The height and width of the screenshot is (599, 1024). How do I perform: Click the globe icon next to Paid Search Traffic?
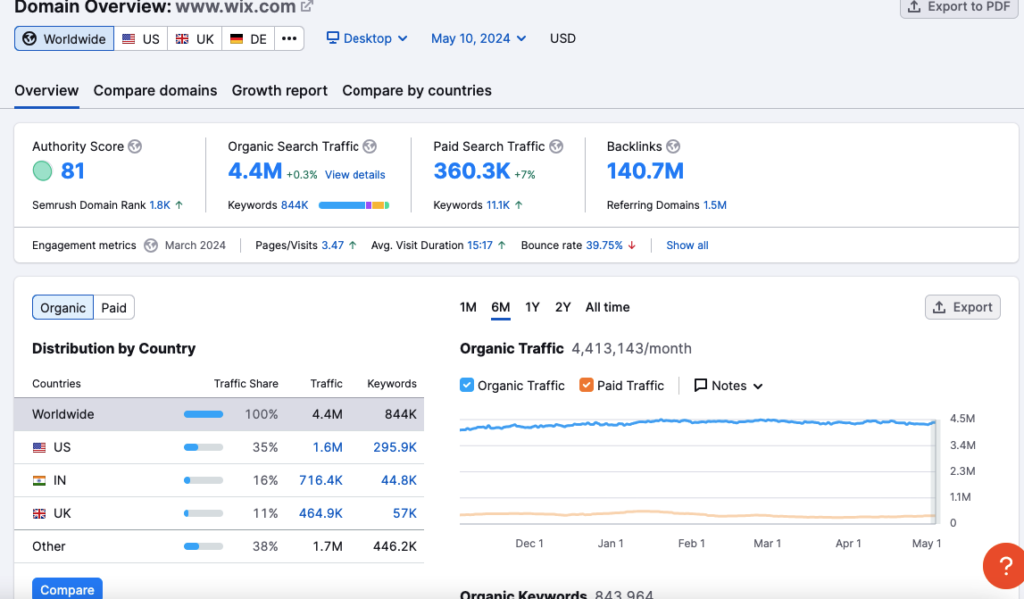556,146
